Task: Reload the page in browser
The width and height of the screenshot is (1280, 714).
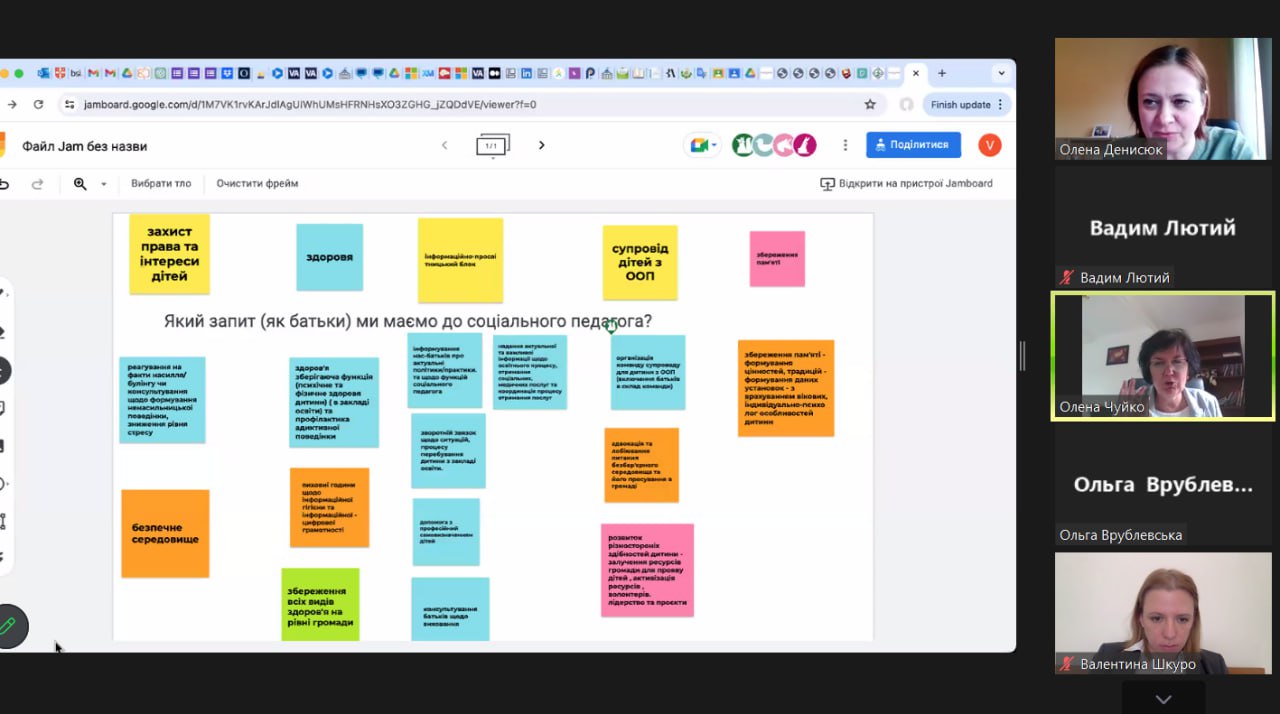Action: tap(38, 104)
